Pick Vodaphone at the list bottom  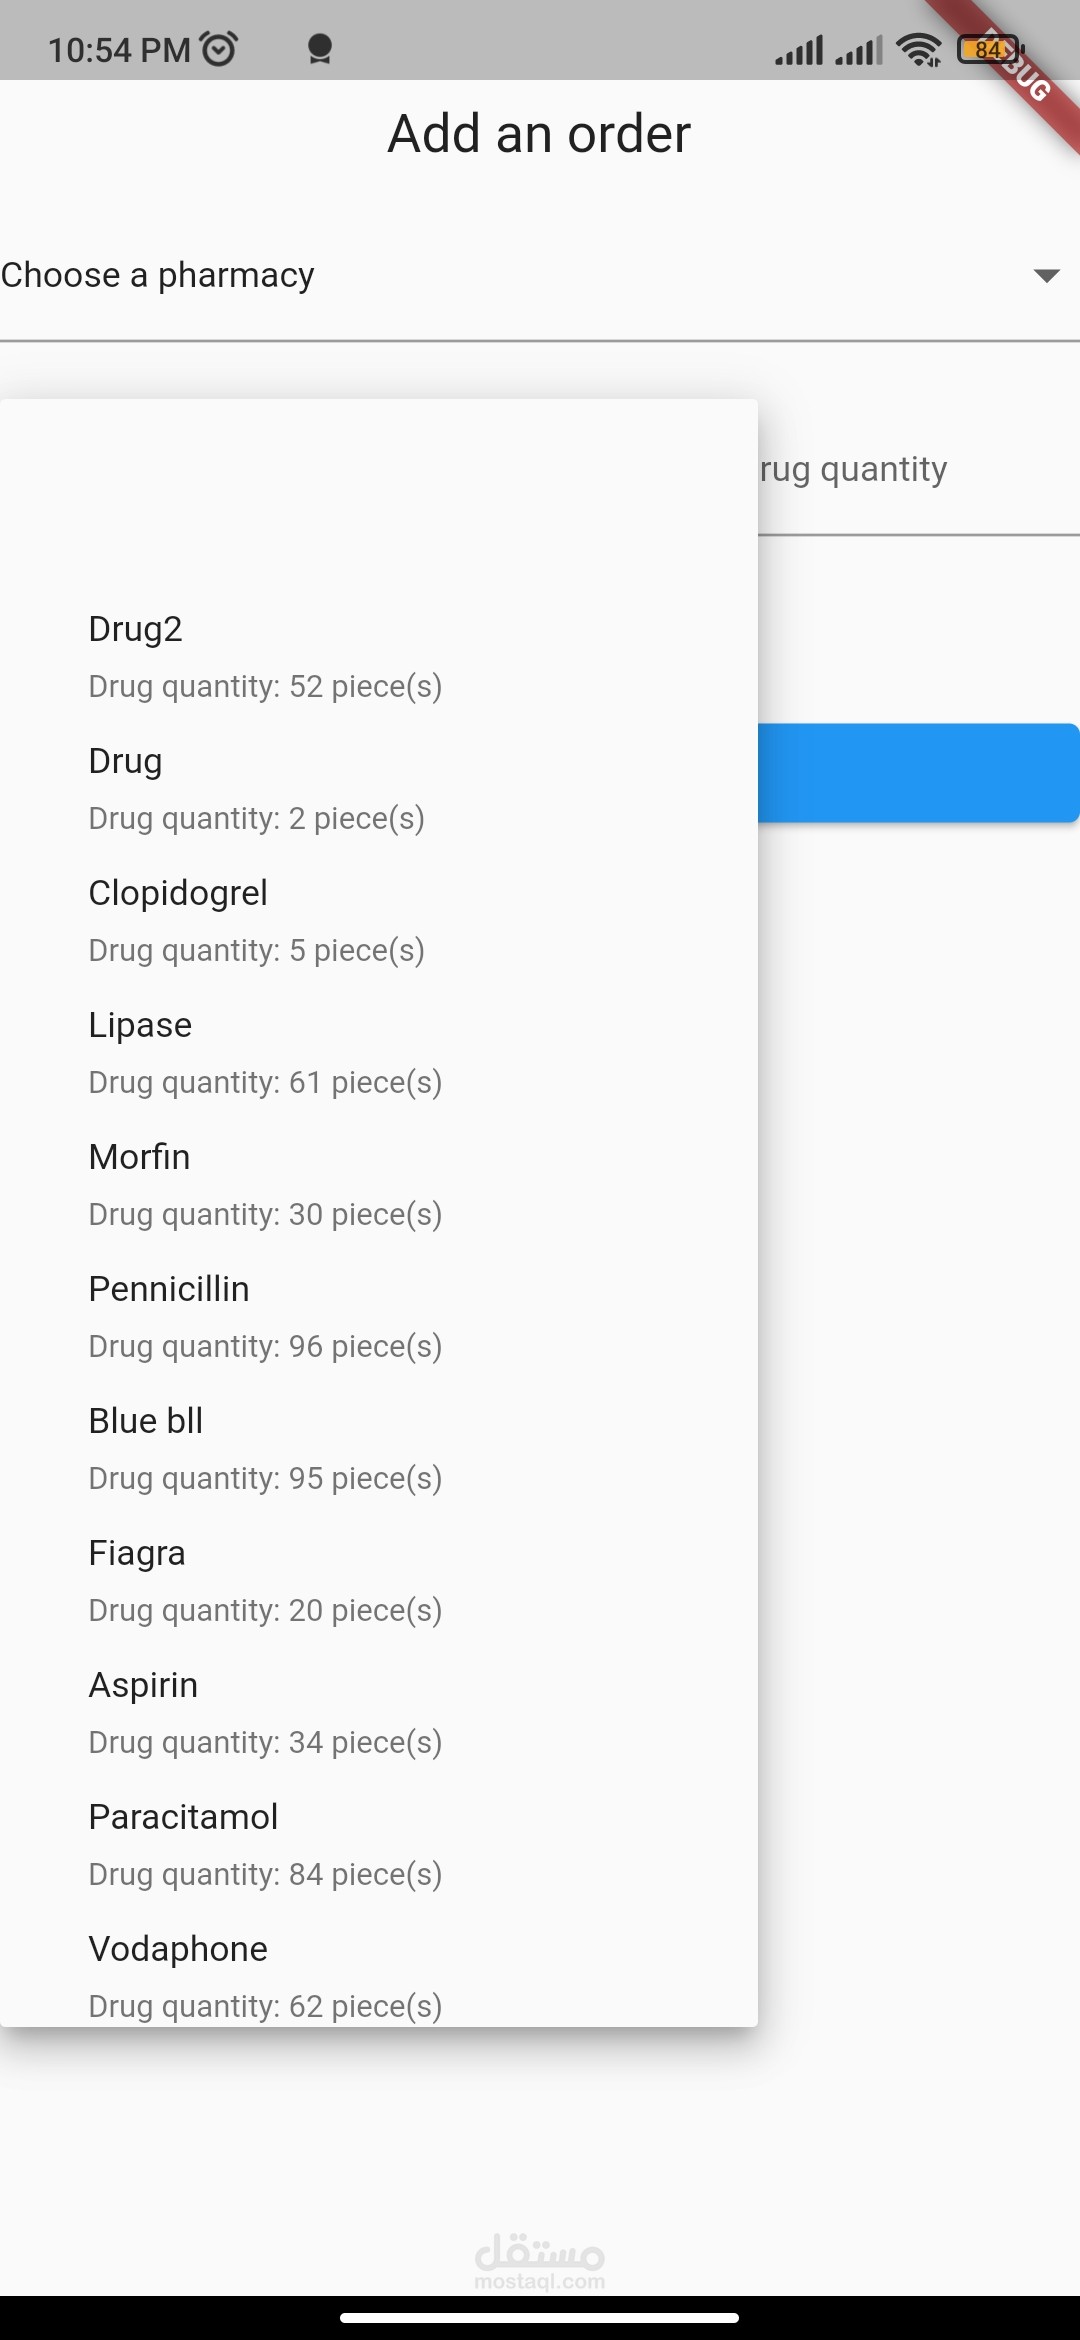265,1975
